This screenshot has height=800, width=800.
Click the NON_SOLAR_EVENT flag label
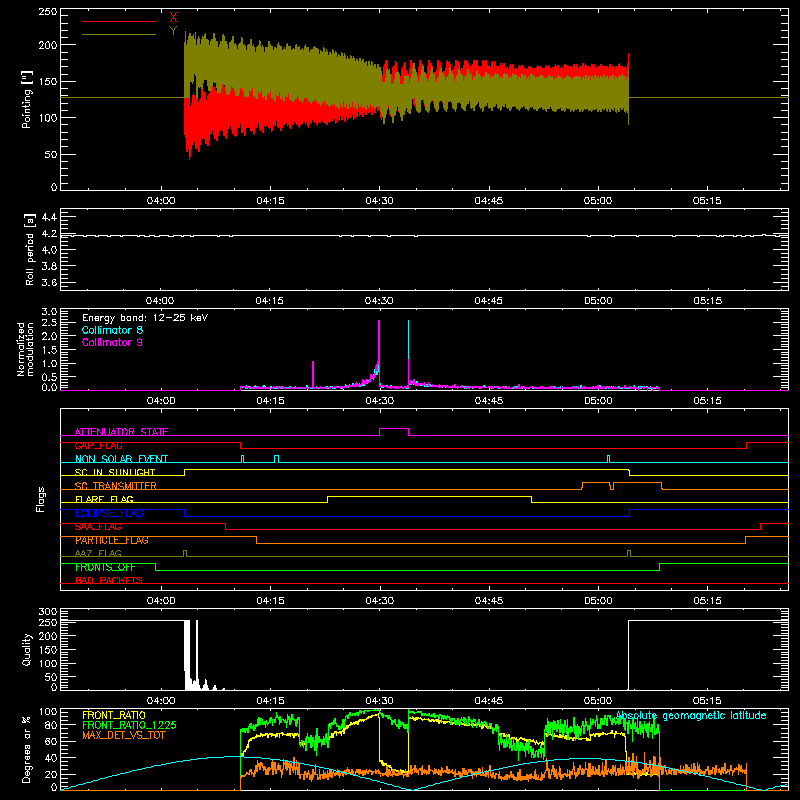(x=121, y=459)
